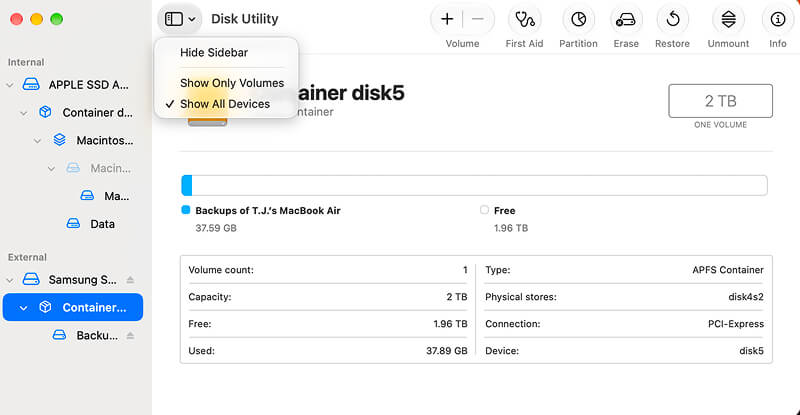Select the dimmed Macin... drive icon
Image resolution: width=800 pixels, height=415 pixels.
tap(73, 167)
